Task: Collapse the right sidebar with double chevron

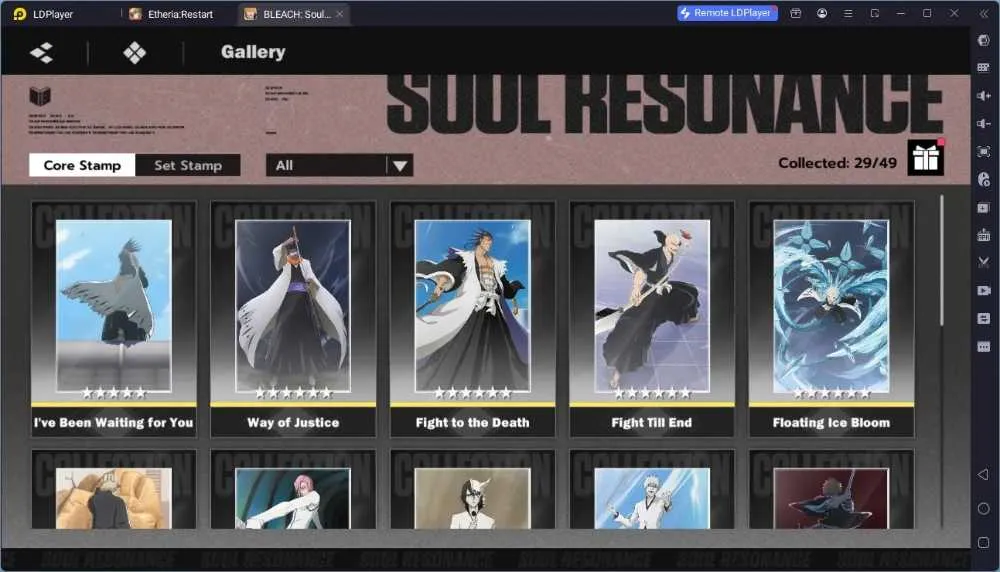Action: coord(984,13)
